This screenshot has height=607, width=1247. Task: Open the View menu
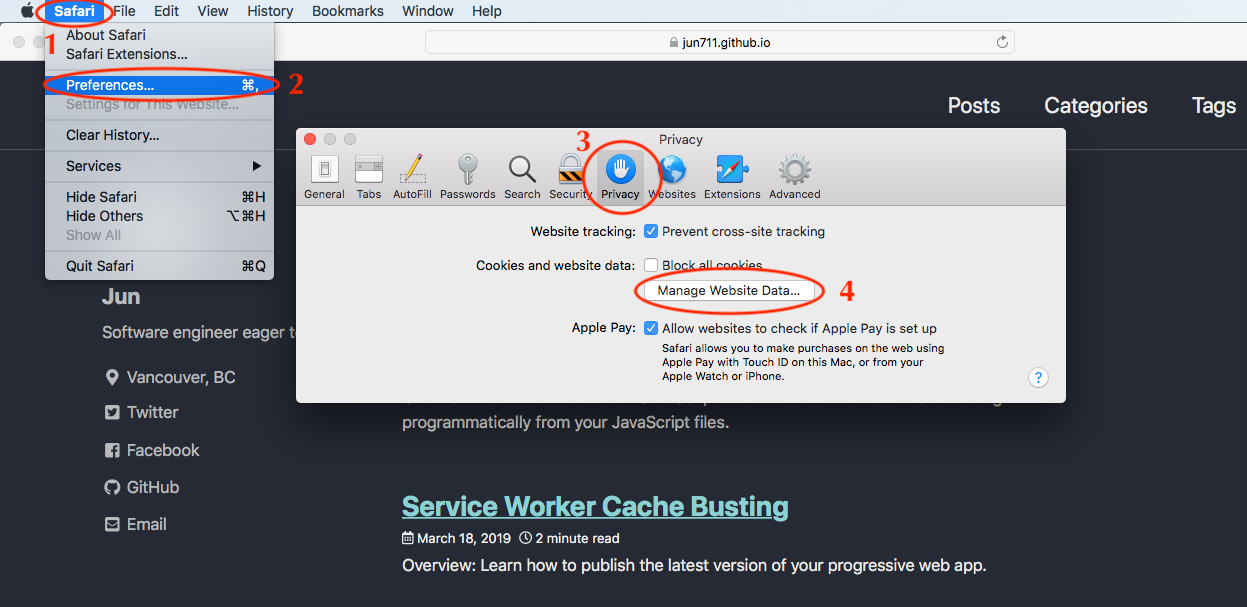coord(213,11)
